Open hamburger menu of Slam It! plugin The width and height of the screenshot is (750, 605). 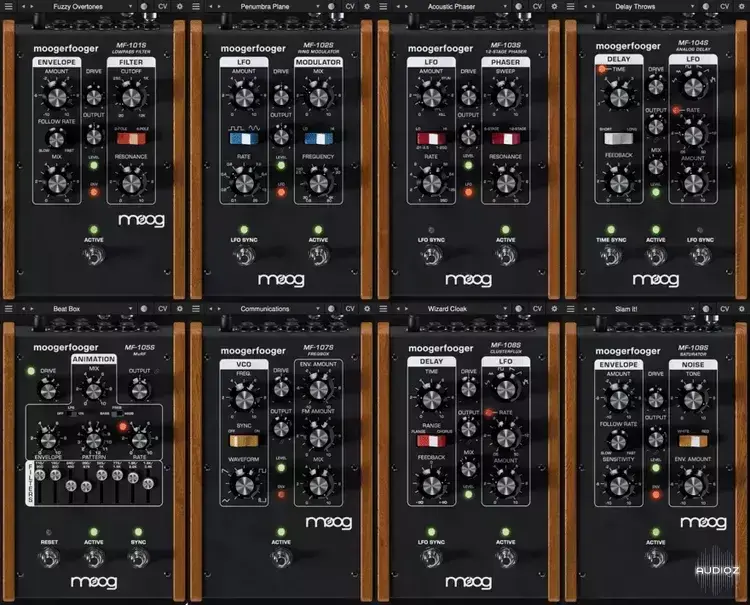point(571,309)
